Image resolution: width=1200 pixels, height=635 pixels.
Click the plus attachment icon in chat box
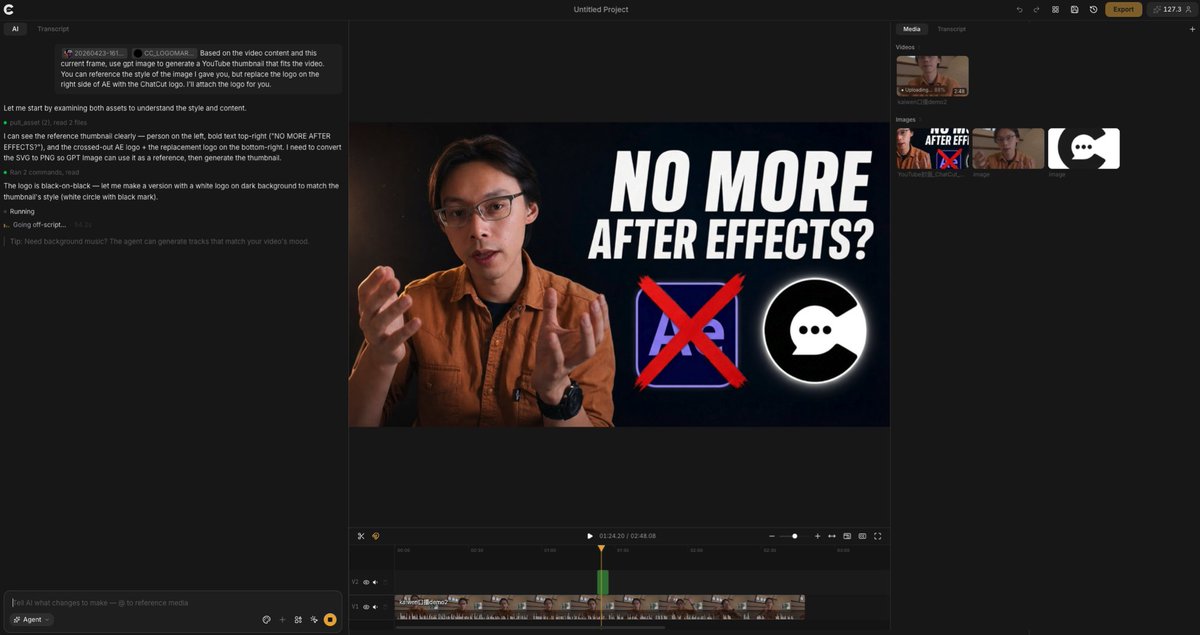point(282,619)
